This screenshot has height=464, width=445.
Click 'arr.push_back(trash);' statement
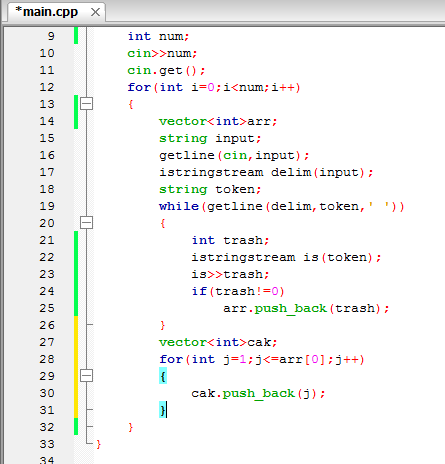pos(306,308)
